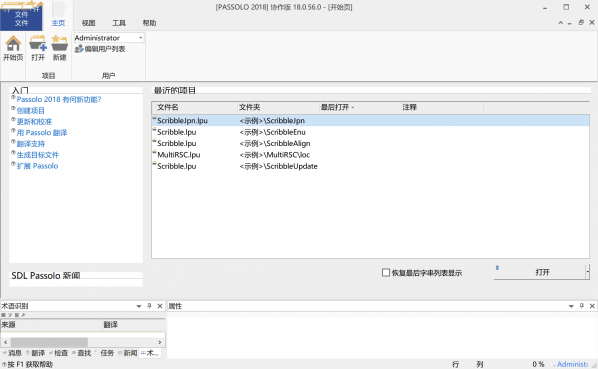The image size is (598, 369).
Task: Pin the 属性 panel
Action: [x=582, y=306]
